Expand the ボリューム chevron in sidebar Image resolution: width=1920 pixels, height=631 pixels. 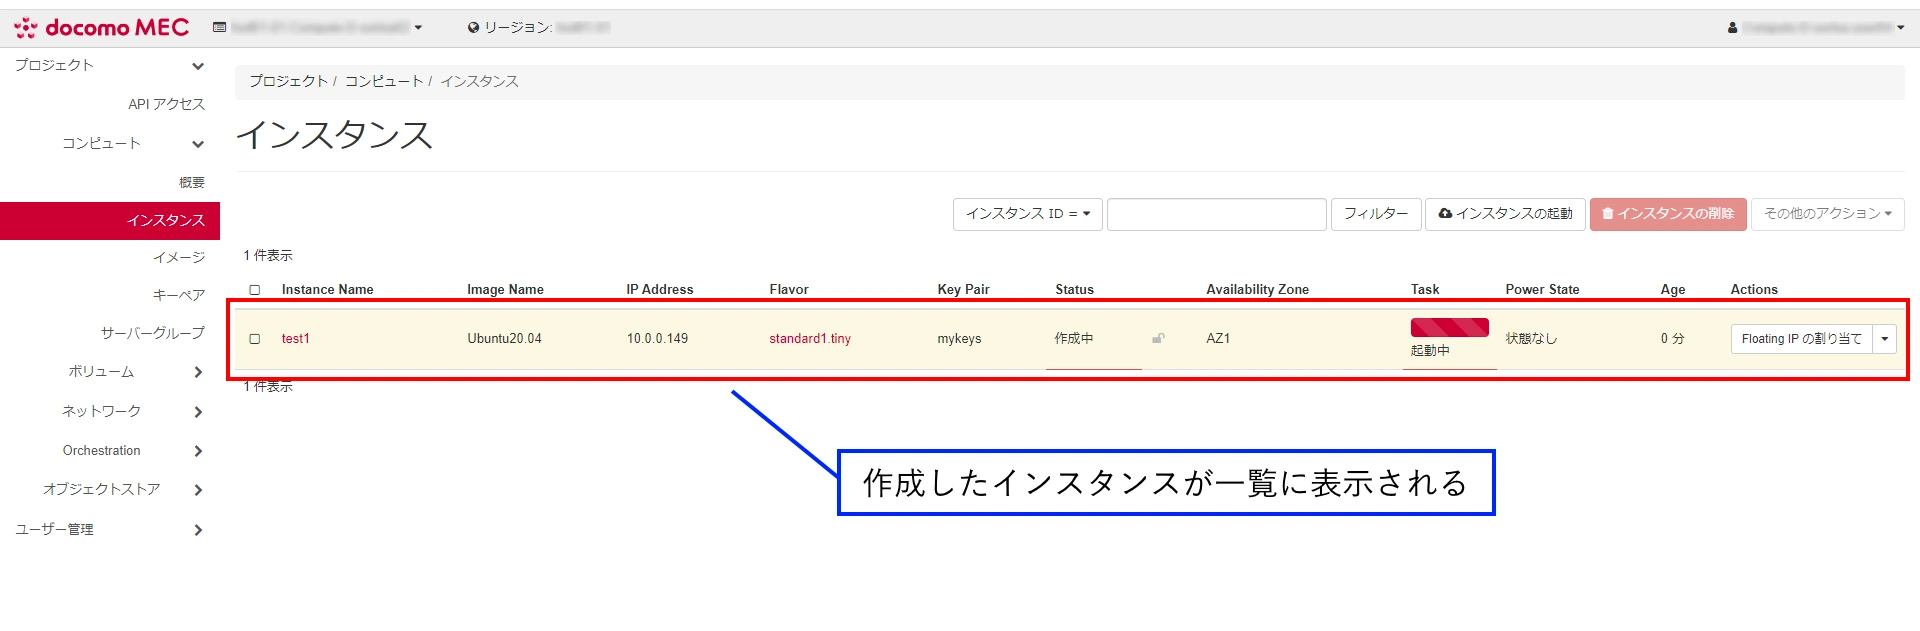(x=198, y=372)
